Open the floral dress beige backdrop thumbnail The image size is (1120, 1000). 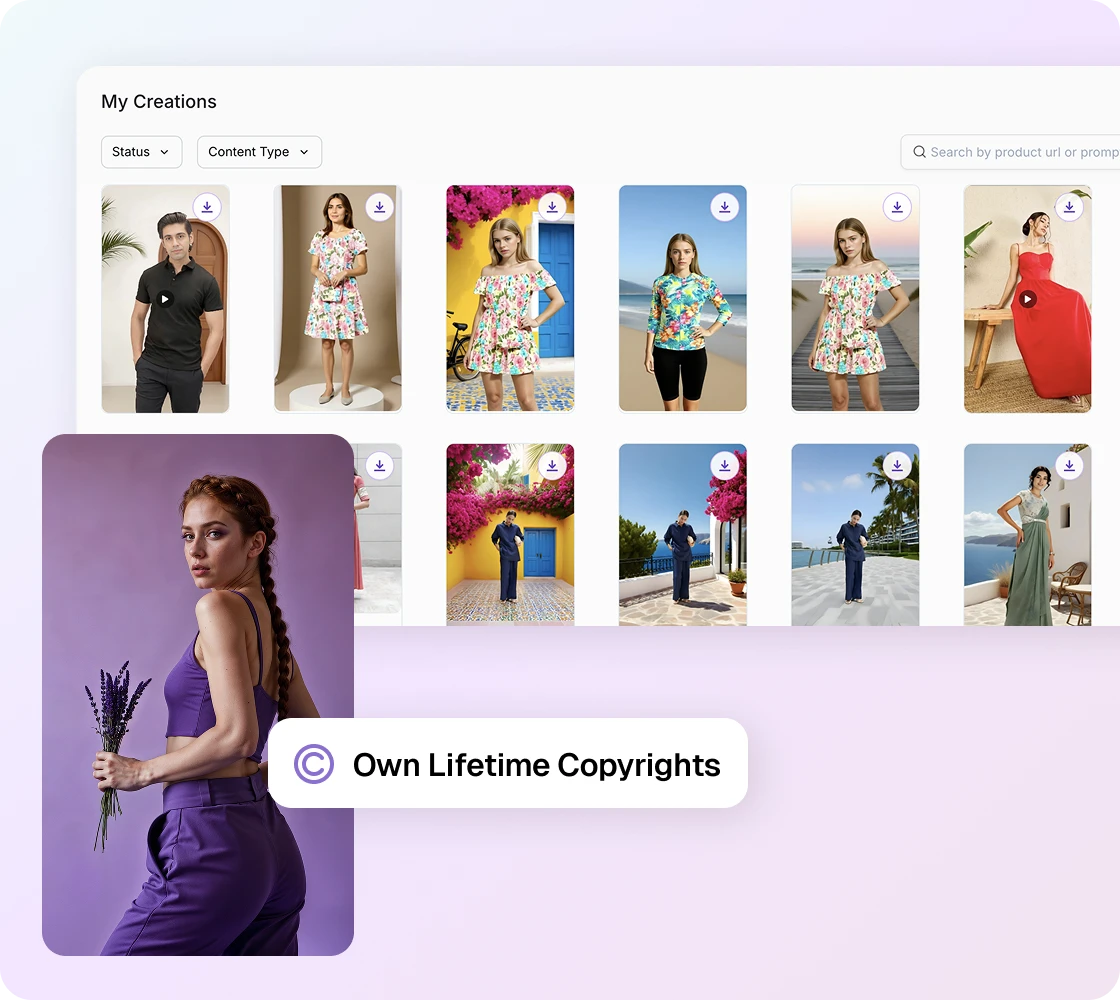(338, 299)
